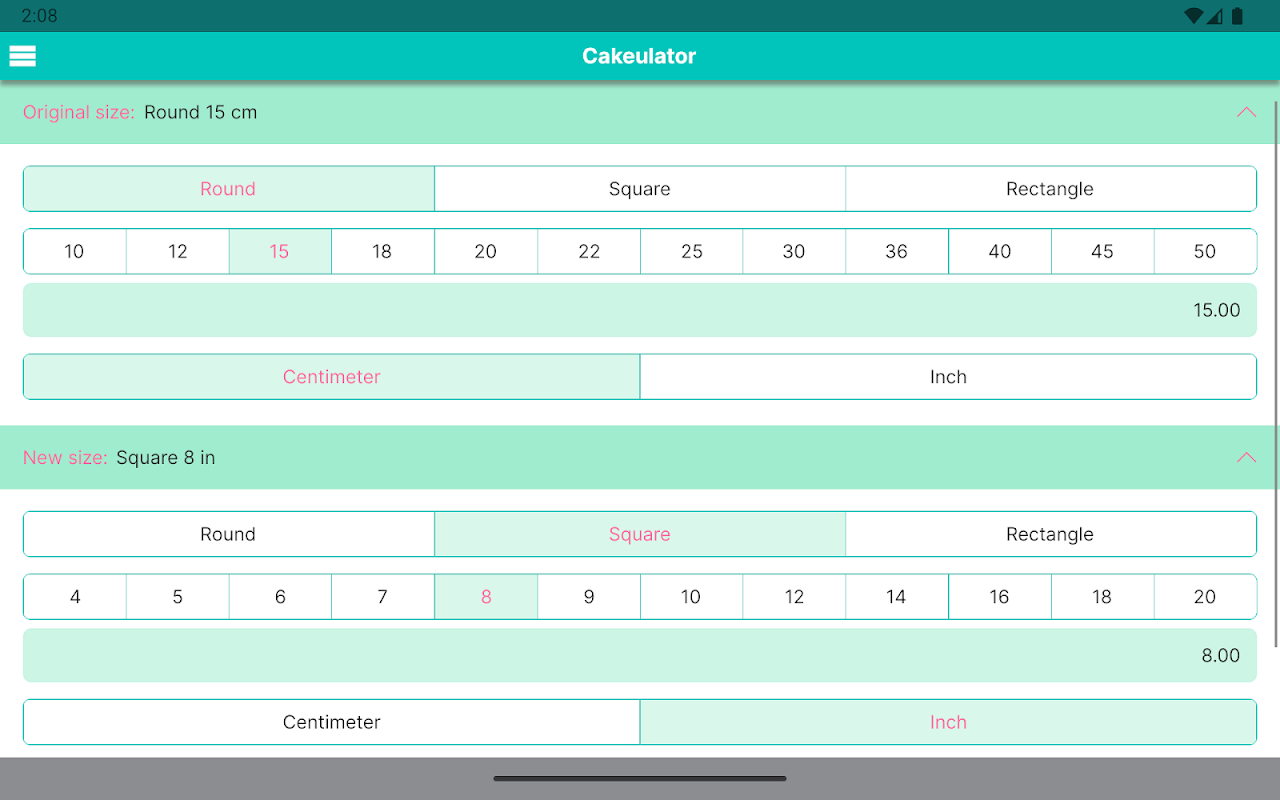Pick 40 in original size presets

[x=1000, y=251]
